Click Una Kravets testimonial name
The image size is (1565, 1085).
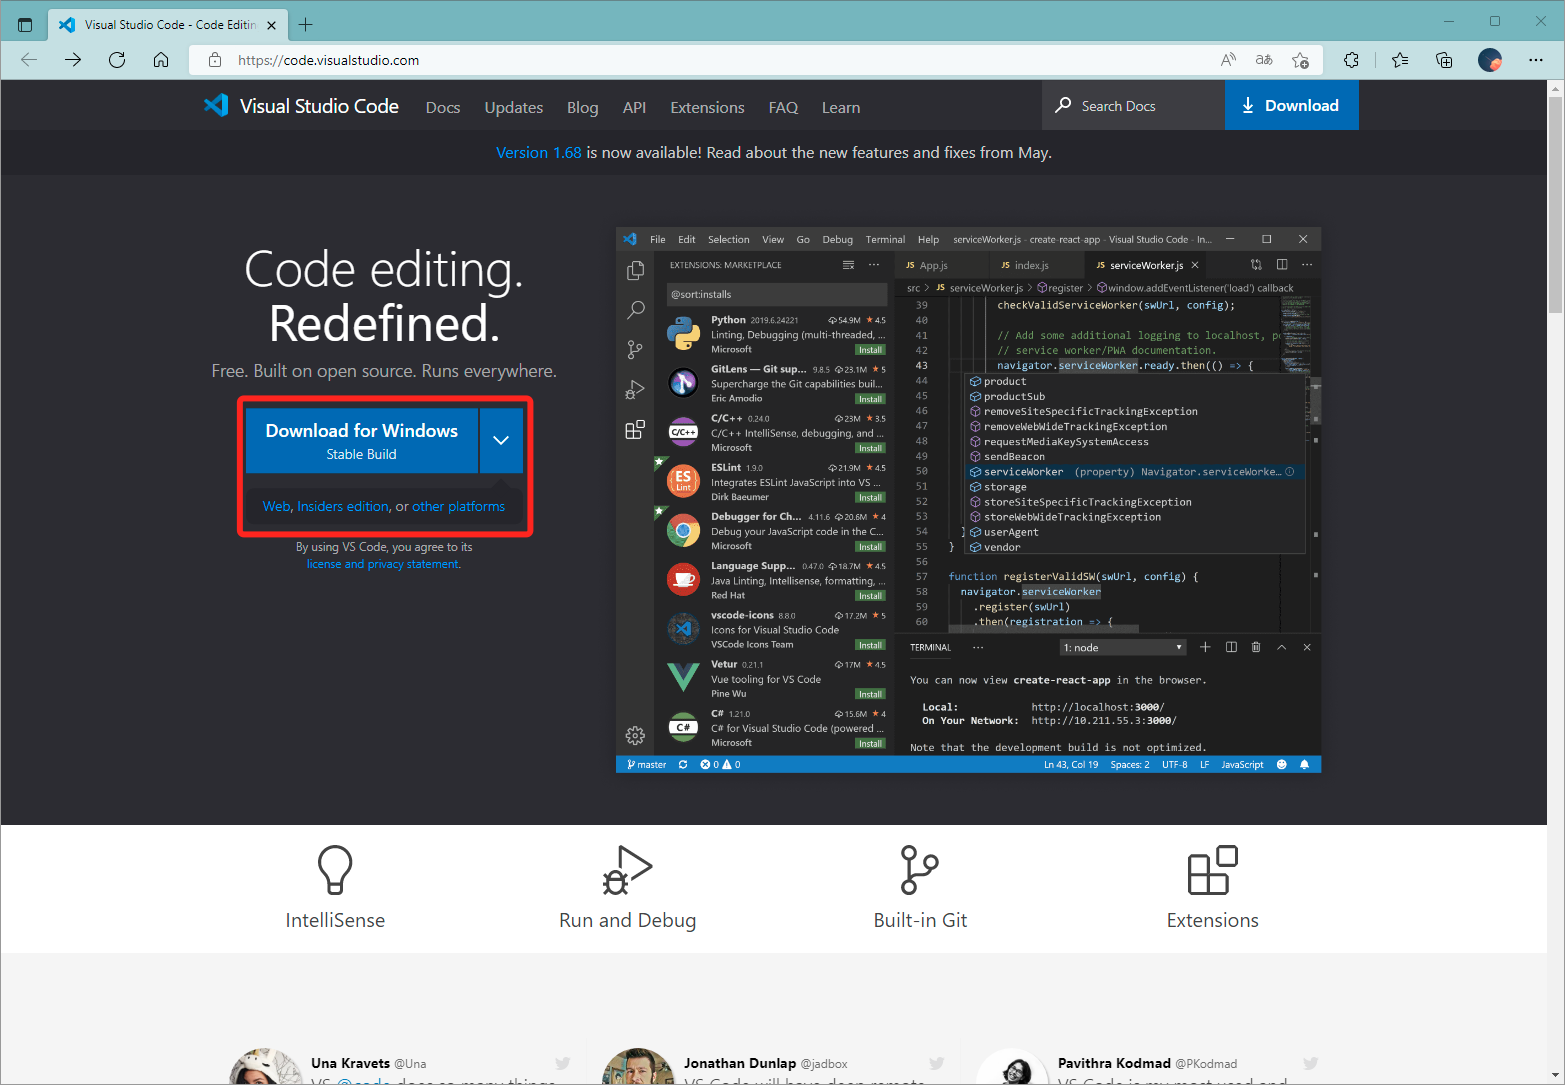[x=350, y=1063]
